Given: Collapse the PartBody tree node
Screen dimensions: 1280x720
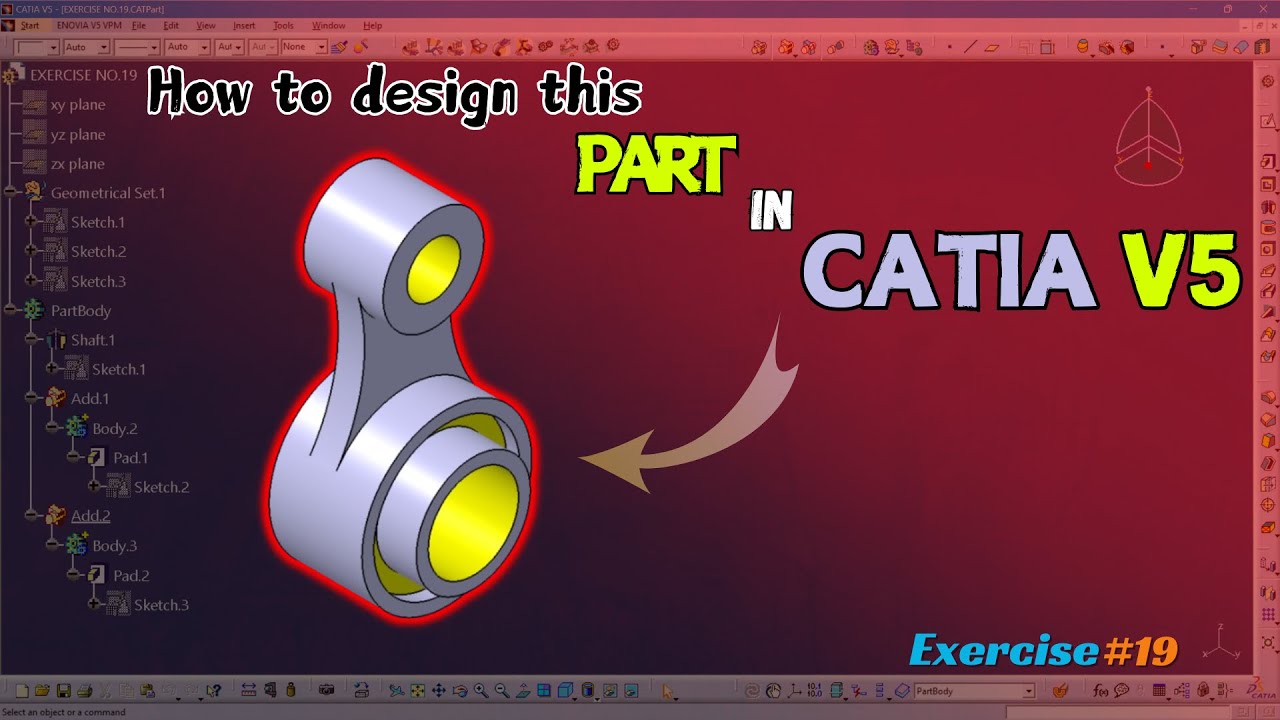Looking at the screenshot, I should [10, 310].
